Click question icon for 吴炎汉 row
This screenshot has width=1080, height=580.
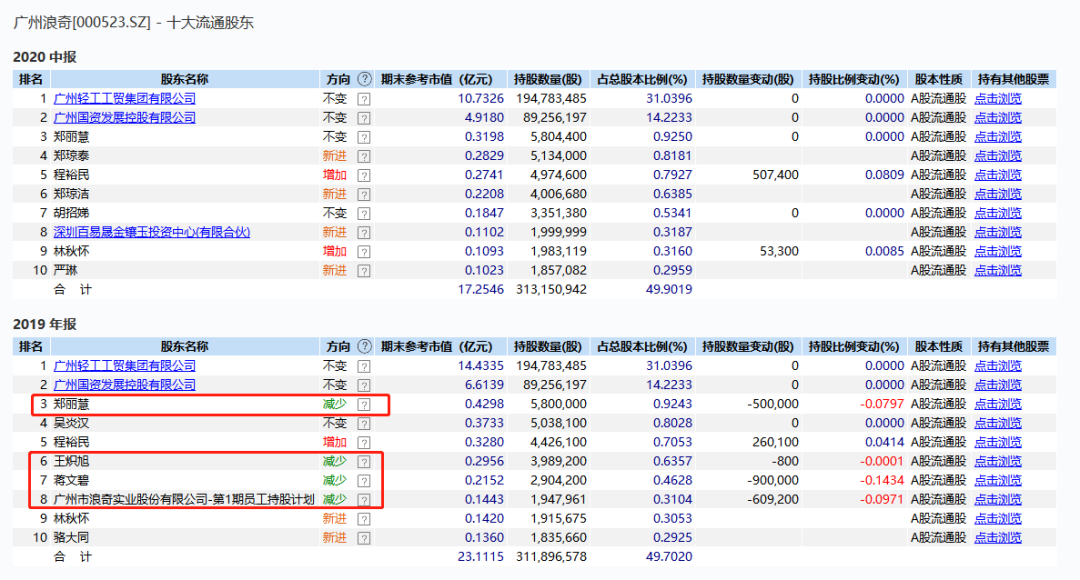[x=364, y=424]
